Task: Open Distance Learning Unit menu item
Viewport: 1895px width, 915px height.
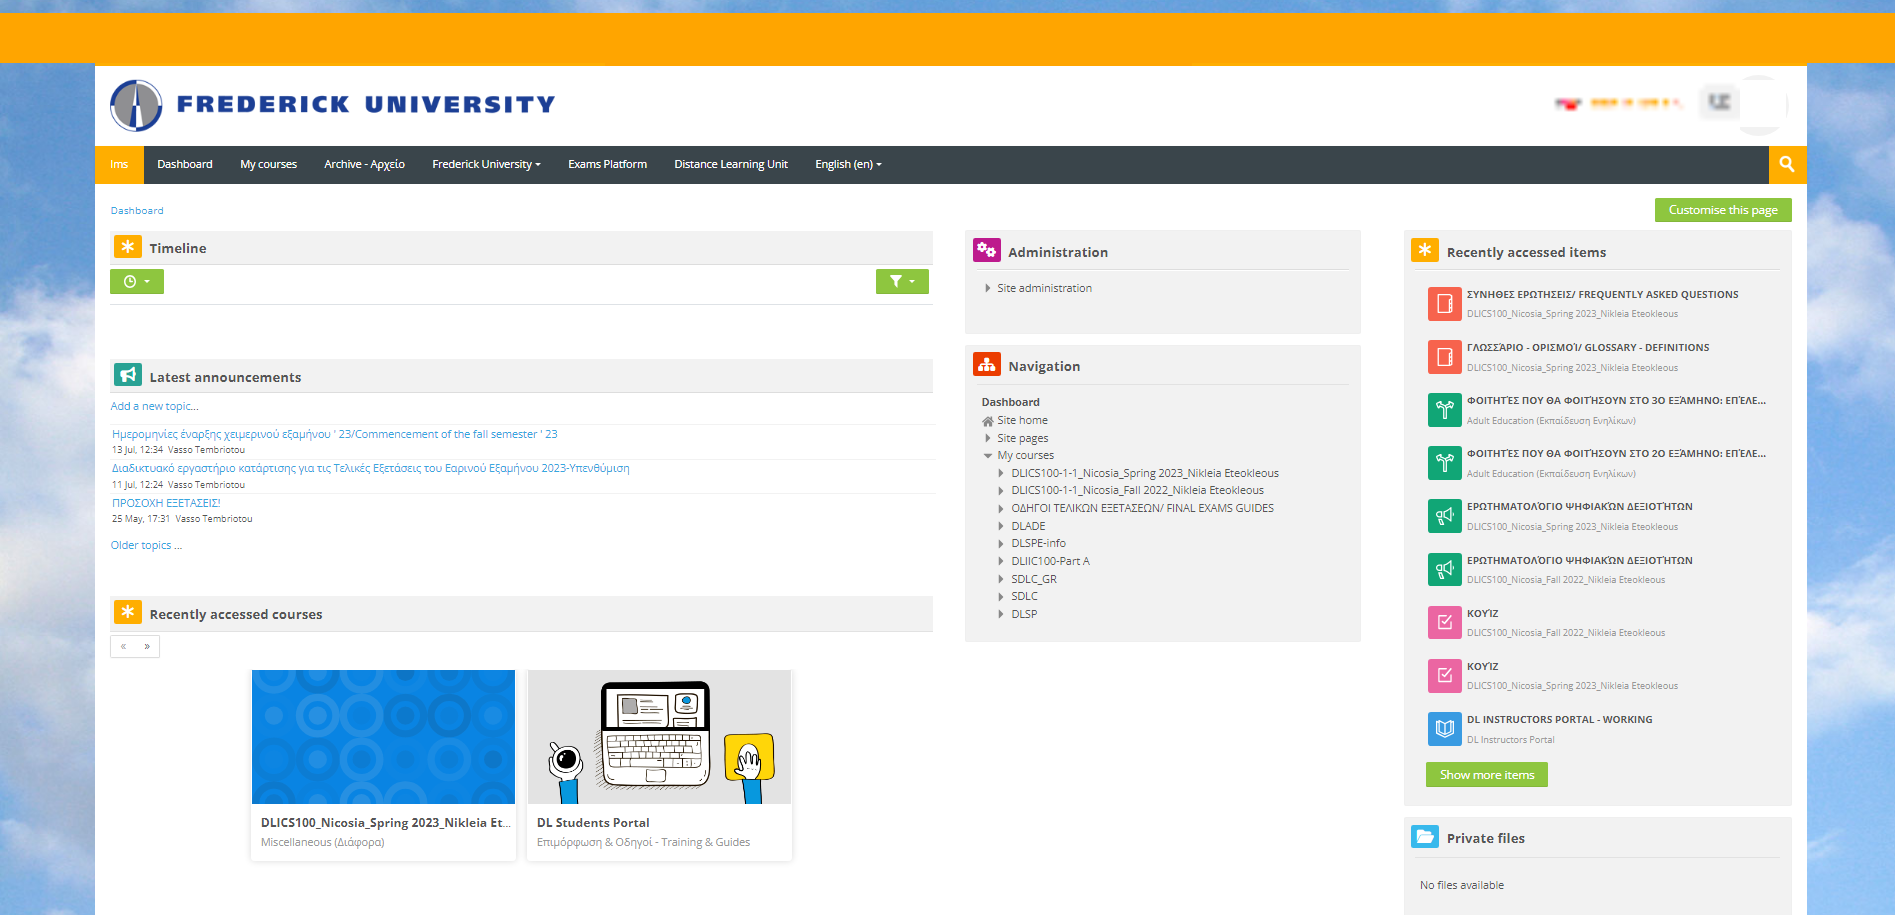Action: pos(731,164)
